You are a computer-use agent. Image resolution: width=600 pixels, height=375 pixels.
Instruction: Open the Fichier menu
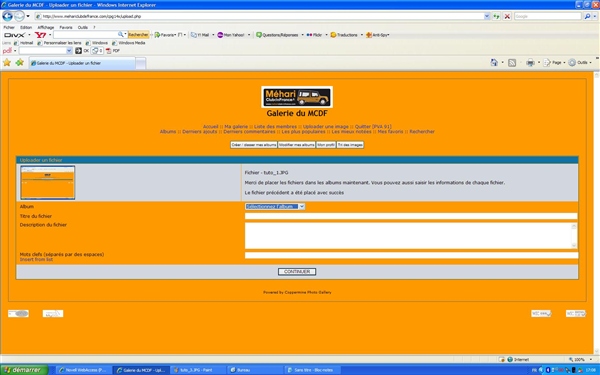[x=9, y=27]
